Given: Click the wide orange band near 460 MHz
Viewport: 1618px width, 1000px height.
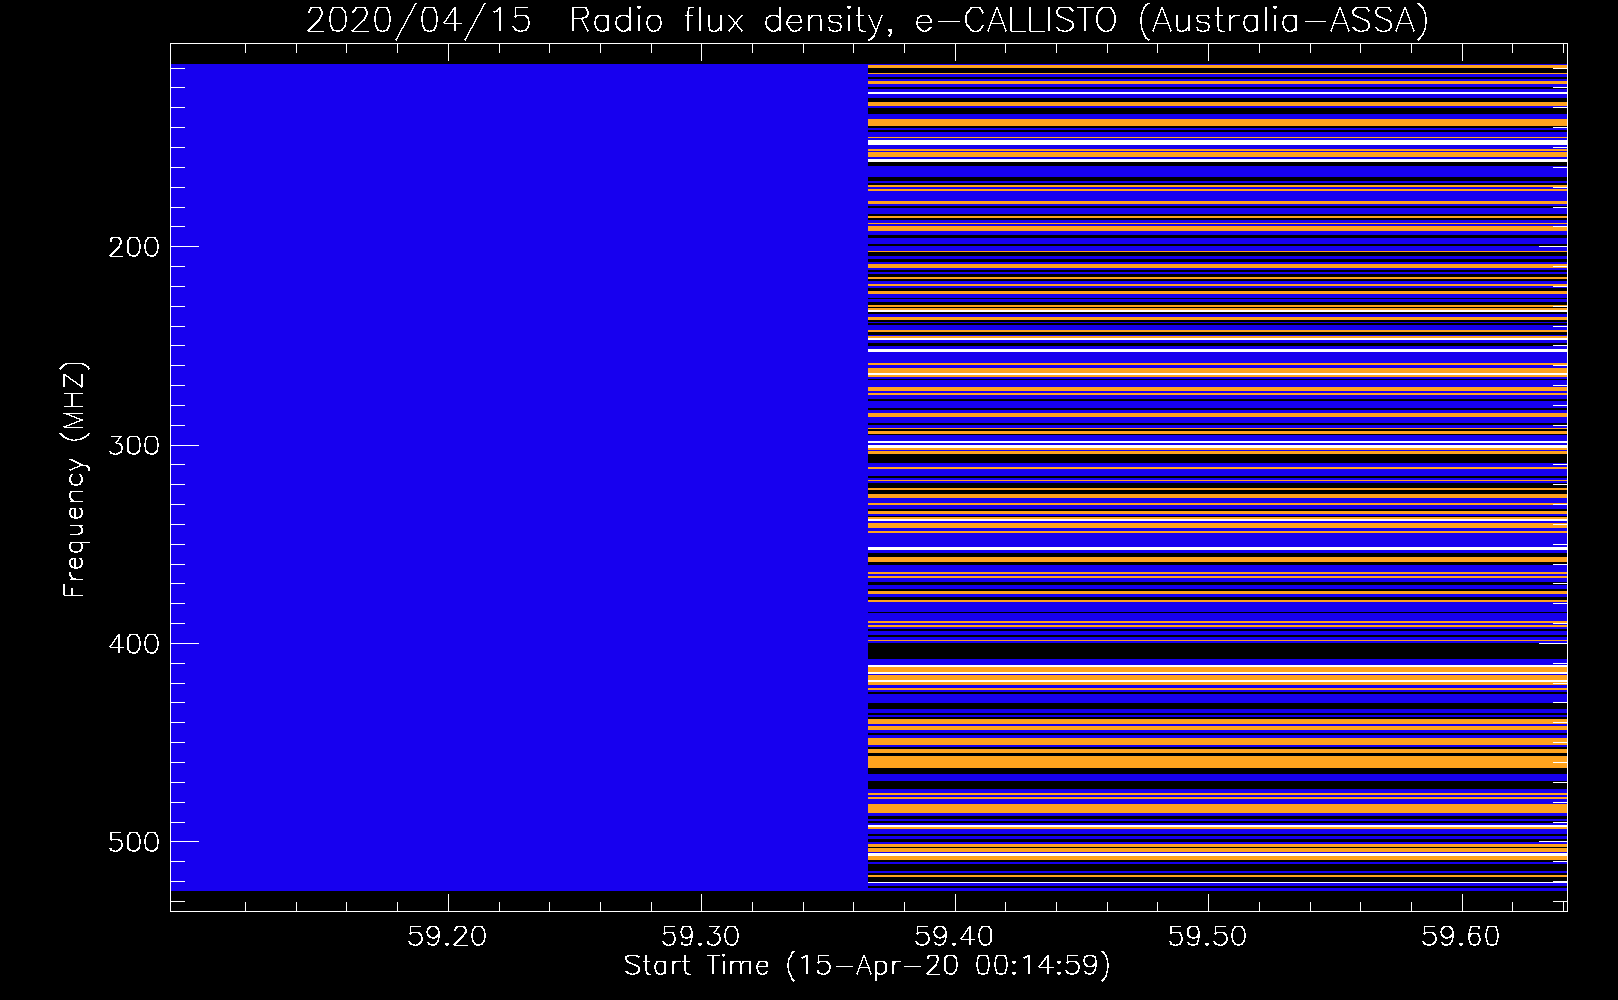Looking at the screenshot, I should point(1217,762).
